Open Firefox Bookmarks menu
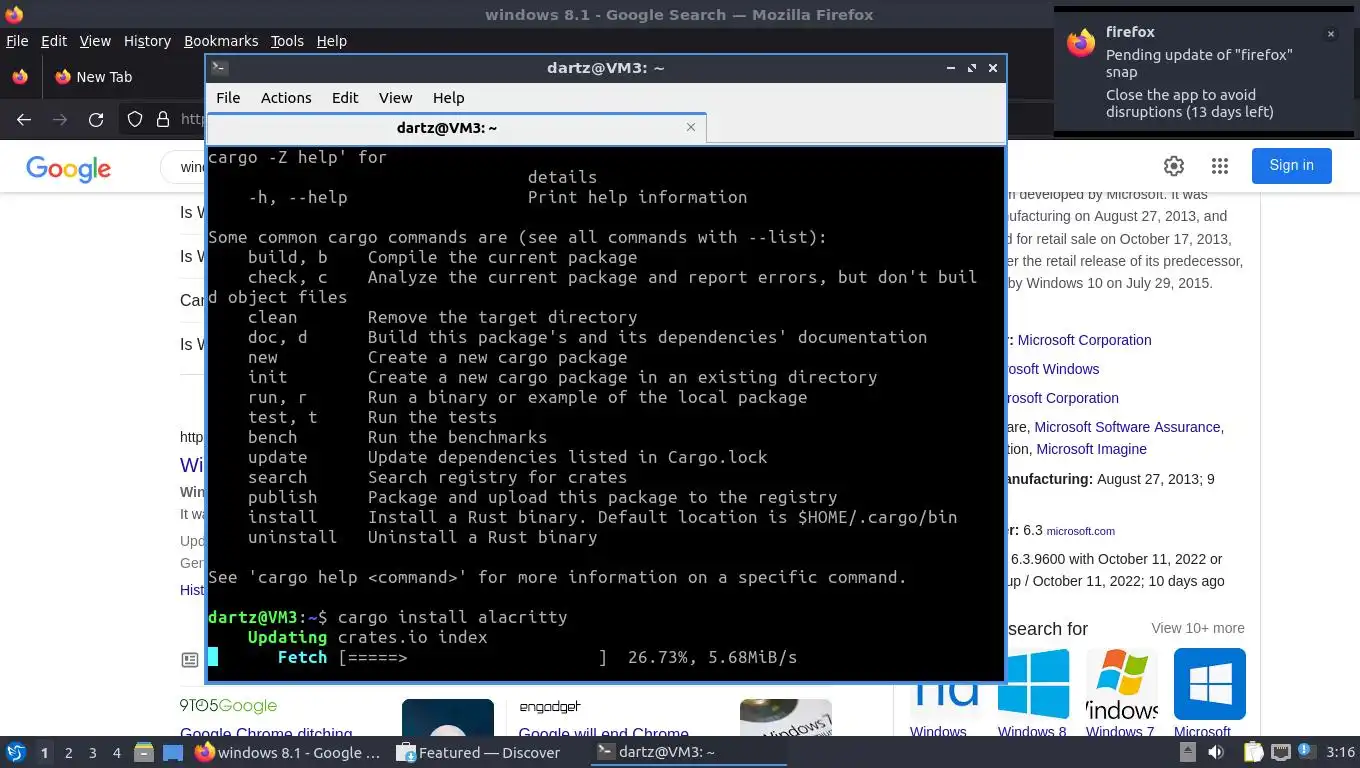This screenshot has height=768, width=1360. 221,41
